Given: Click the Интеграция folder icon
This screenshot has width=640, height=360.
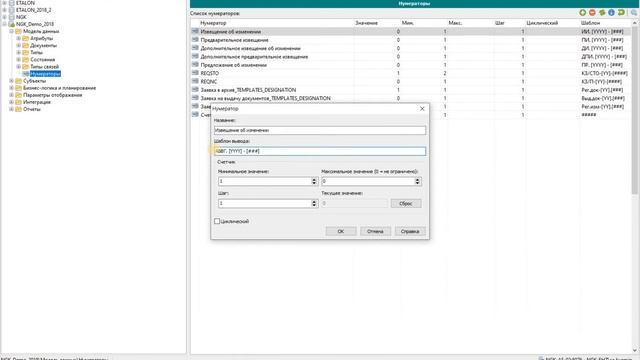Looking at the screenshot, I should tap(18, 102).
